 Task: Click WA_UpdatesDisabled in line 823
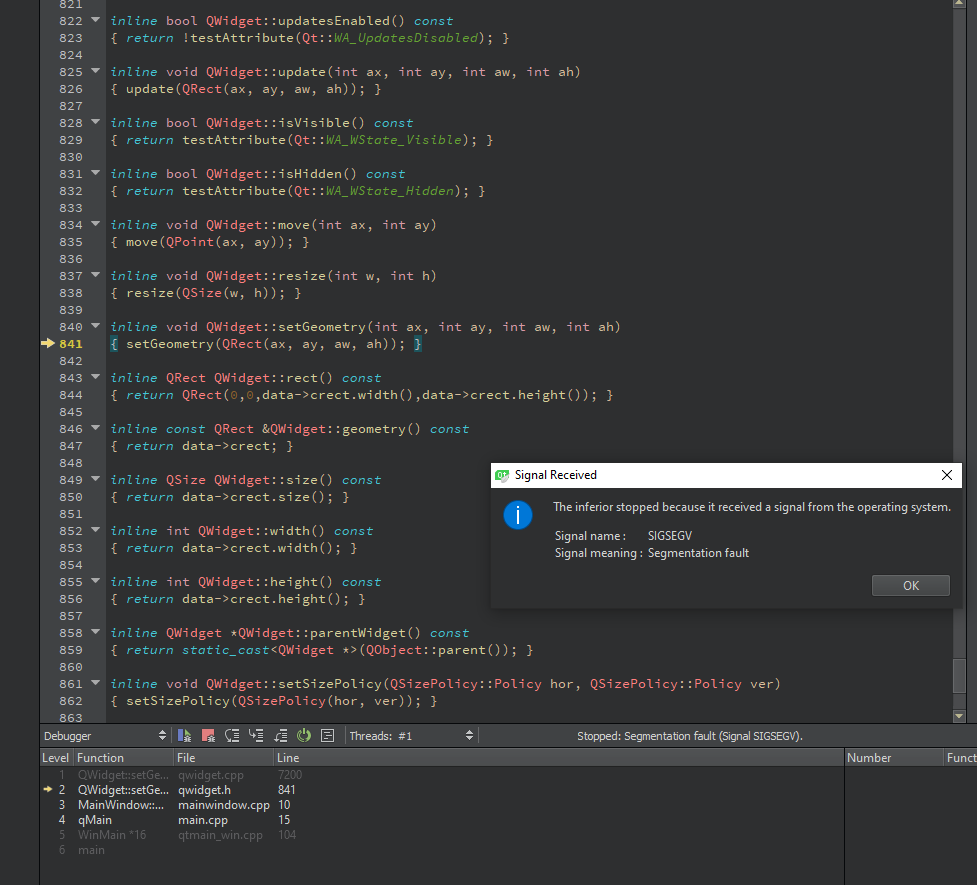406,38
